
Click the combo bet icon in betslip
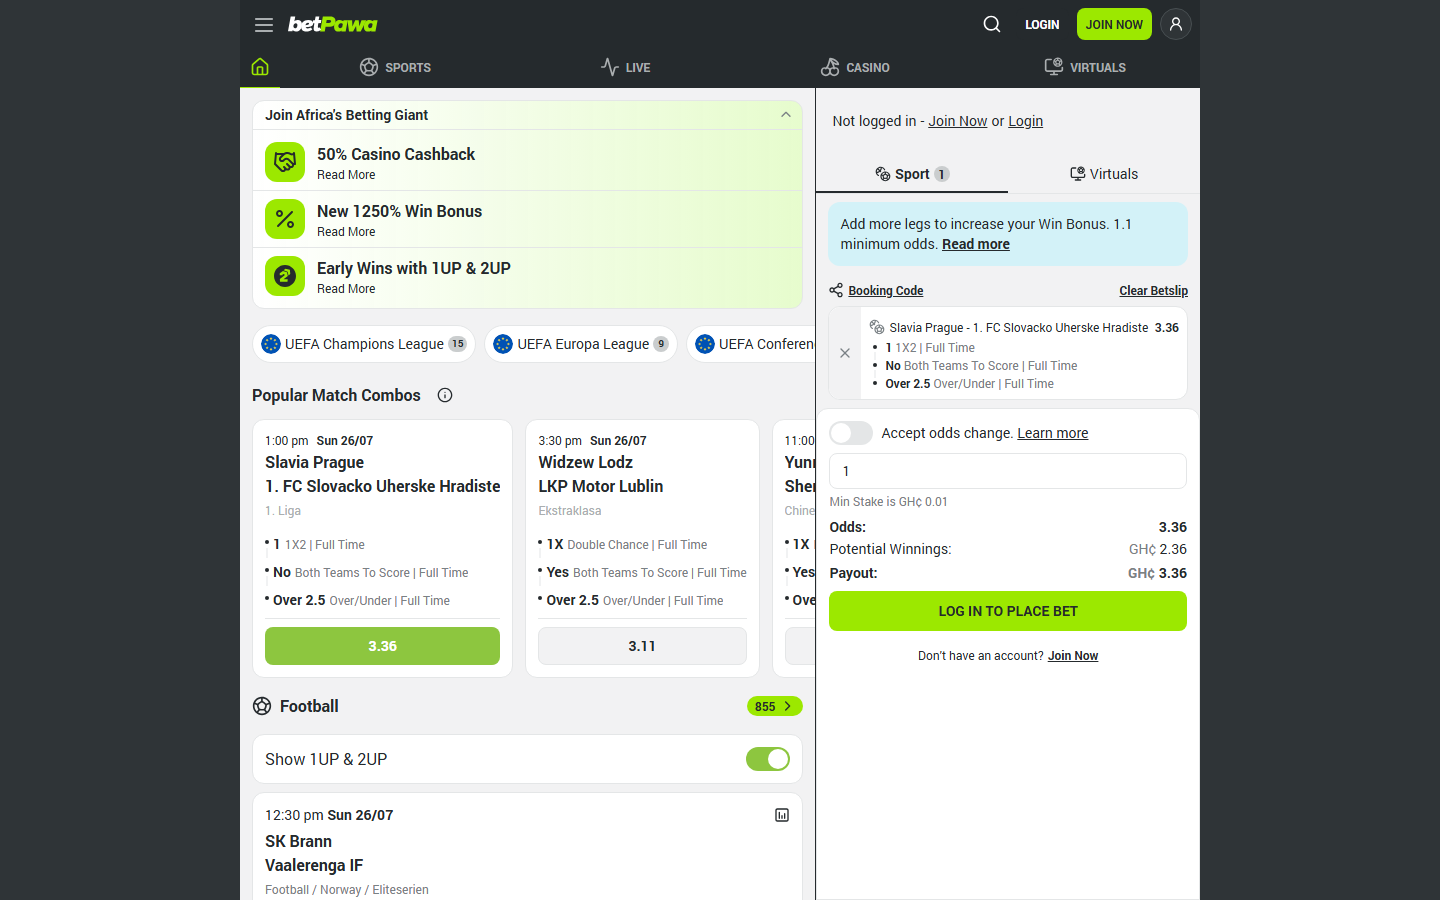pos(877,327)
